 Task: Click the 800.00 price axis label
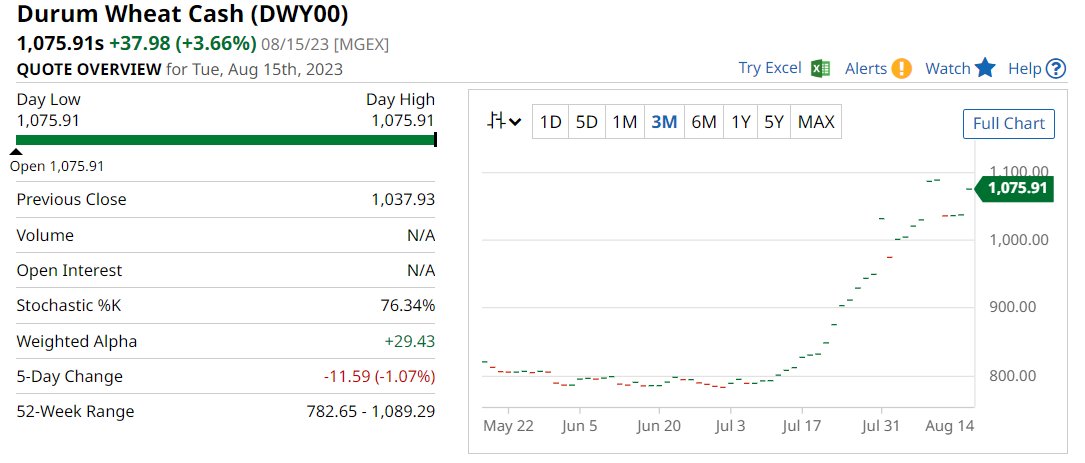[x=1011, y=376]
